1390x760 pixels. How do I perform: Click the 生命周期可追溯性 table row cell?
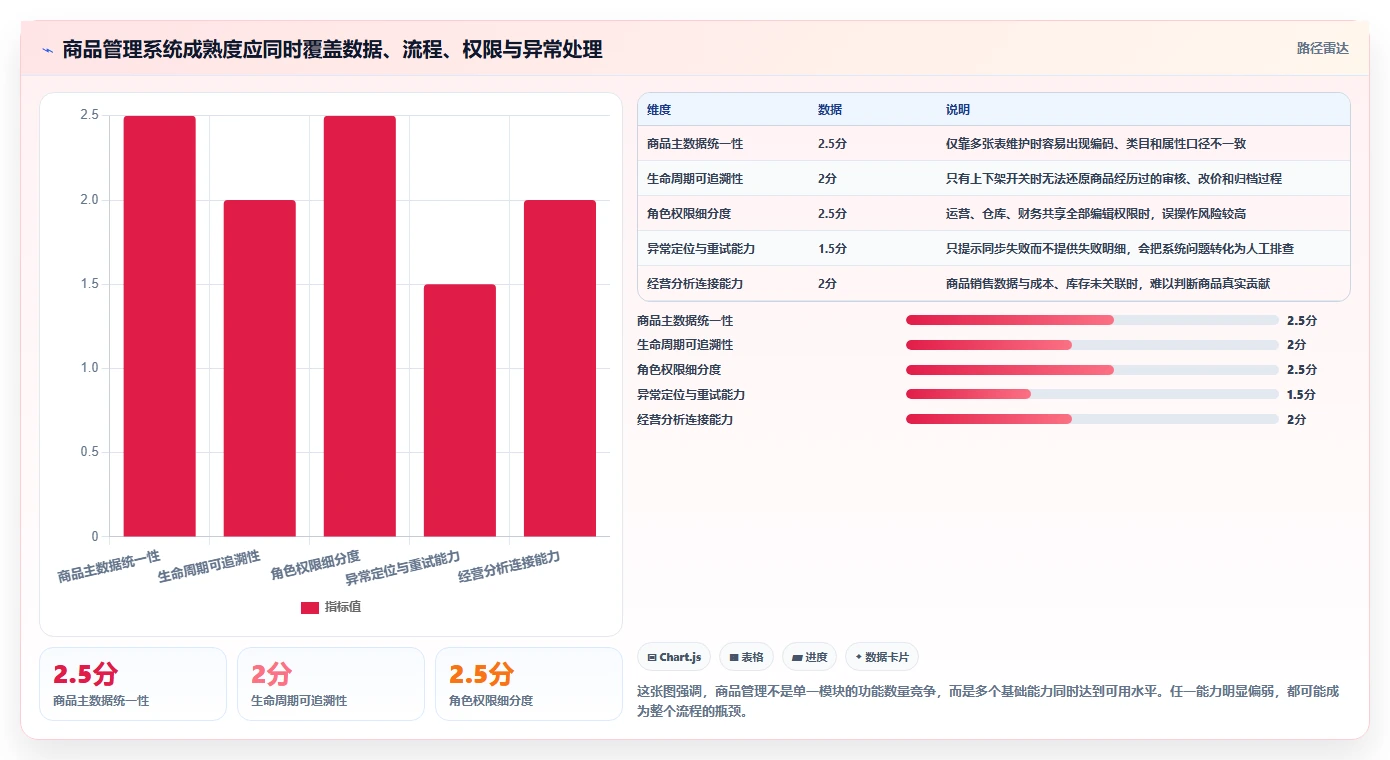695,179
